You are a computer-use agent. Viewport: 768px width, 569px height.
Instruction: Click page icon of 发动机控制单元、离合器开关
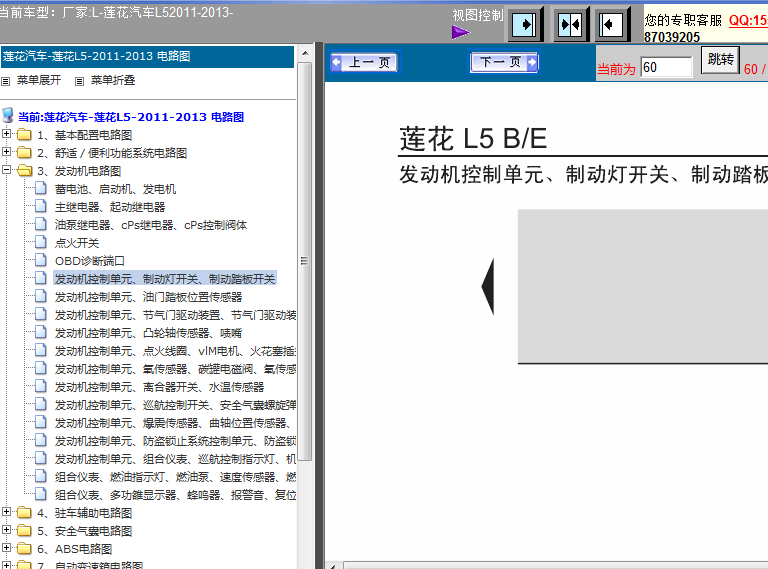tap(41, 386)
